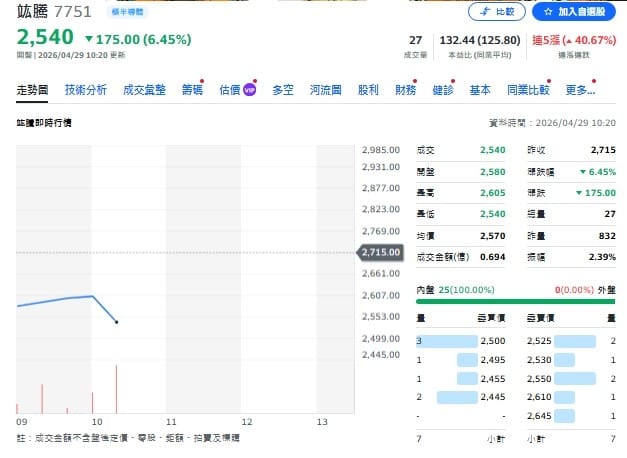Open the 財務 tab
The width and height of the screenshot is (627, 458).
click(405, 90)
